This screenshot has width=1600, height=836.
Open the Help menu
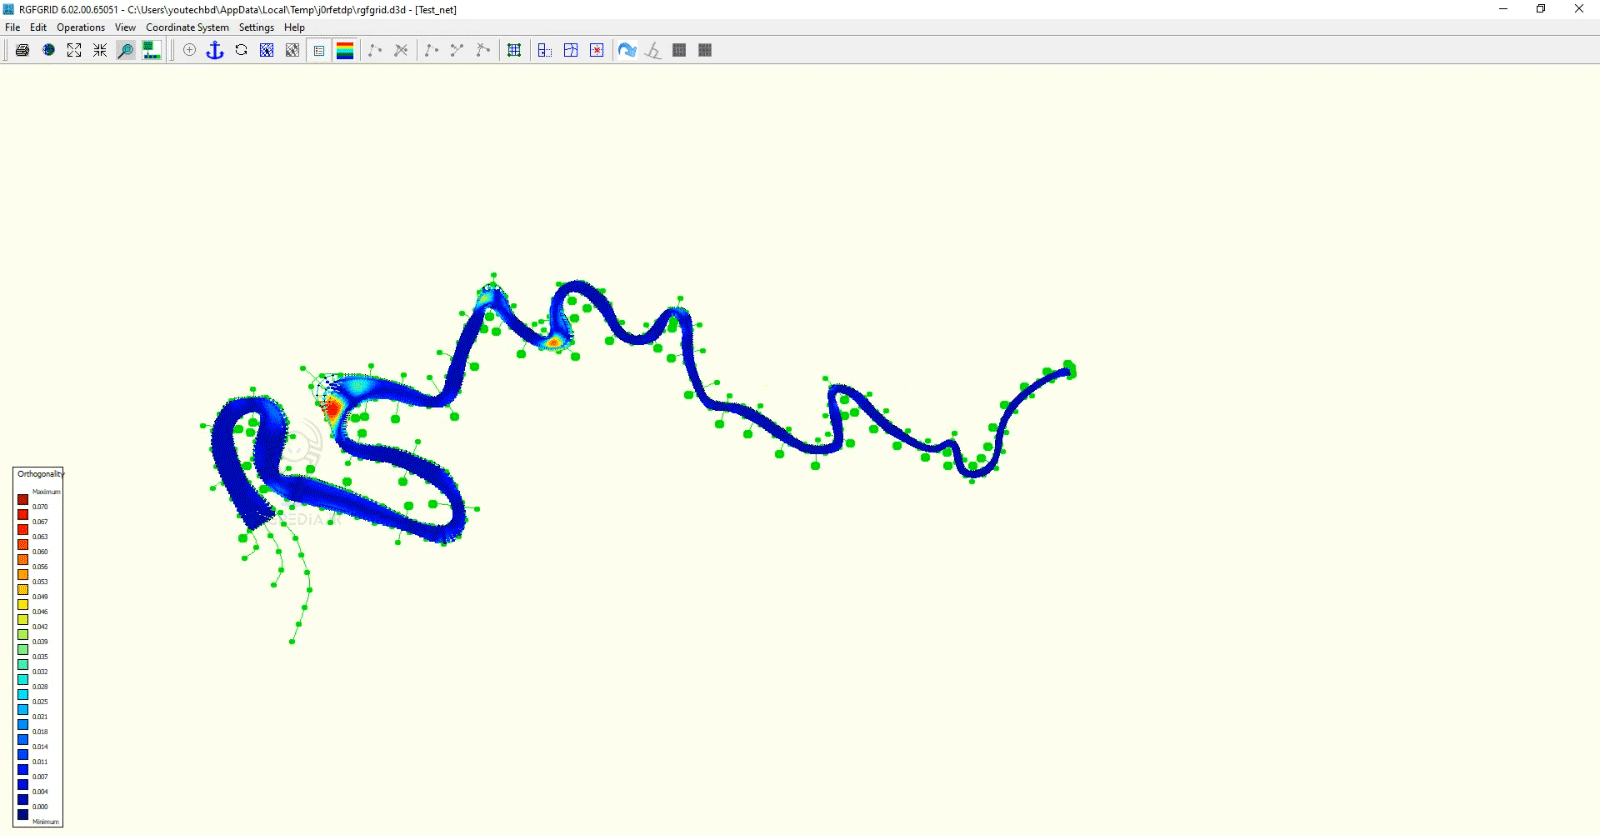click(294, 27)
